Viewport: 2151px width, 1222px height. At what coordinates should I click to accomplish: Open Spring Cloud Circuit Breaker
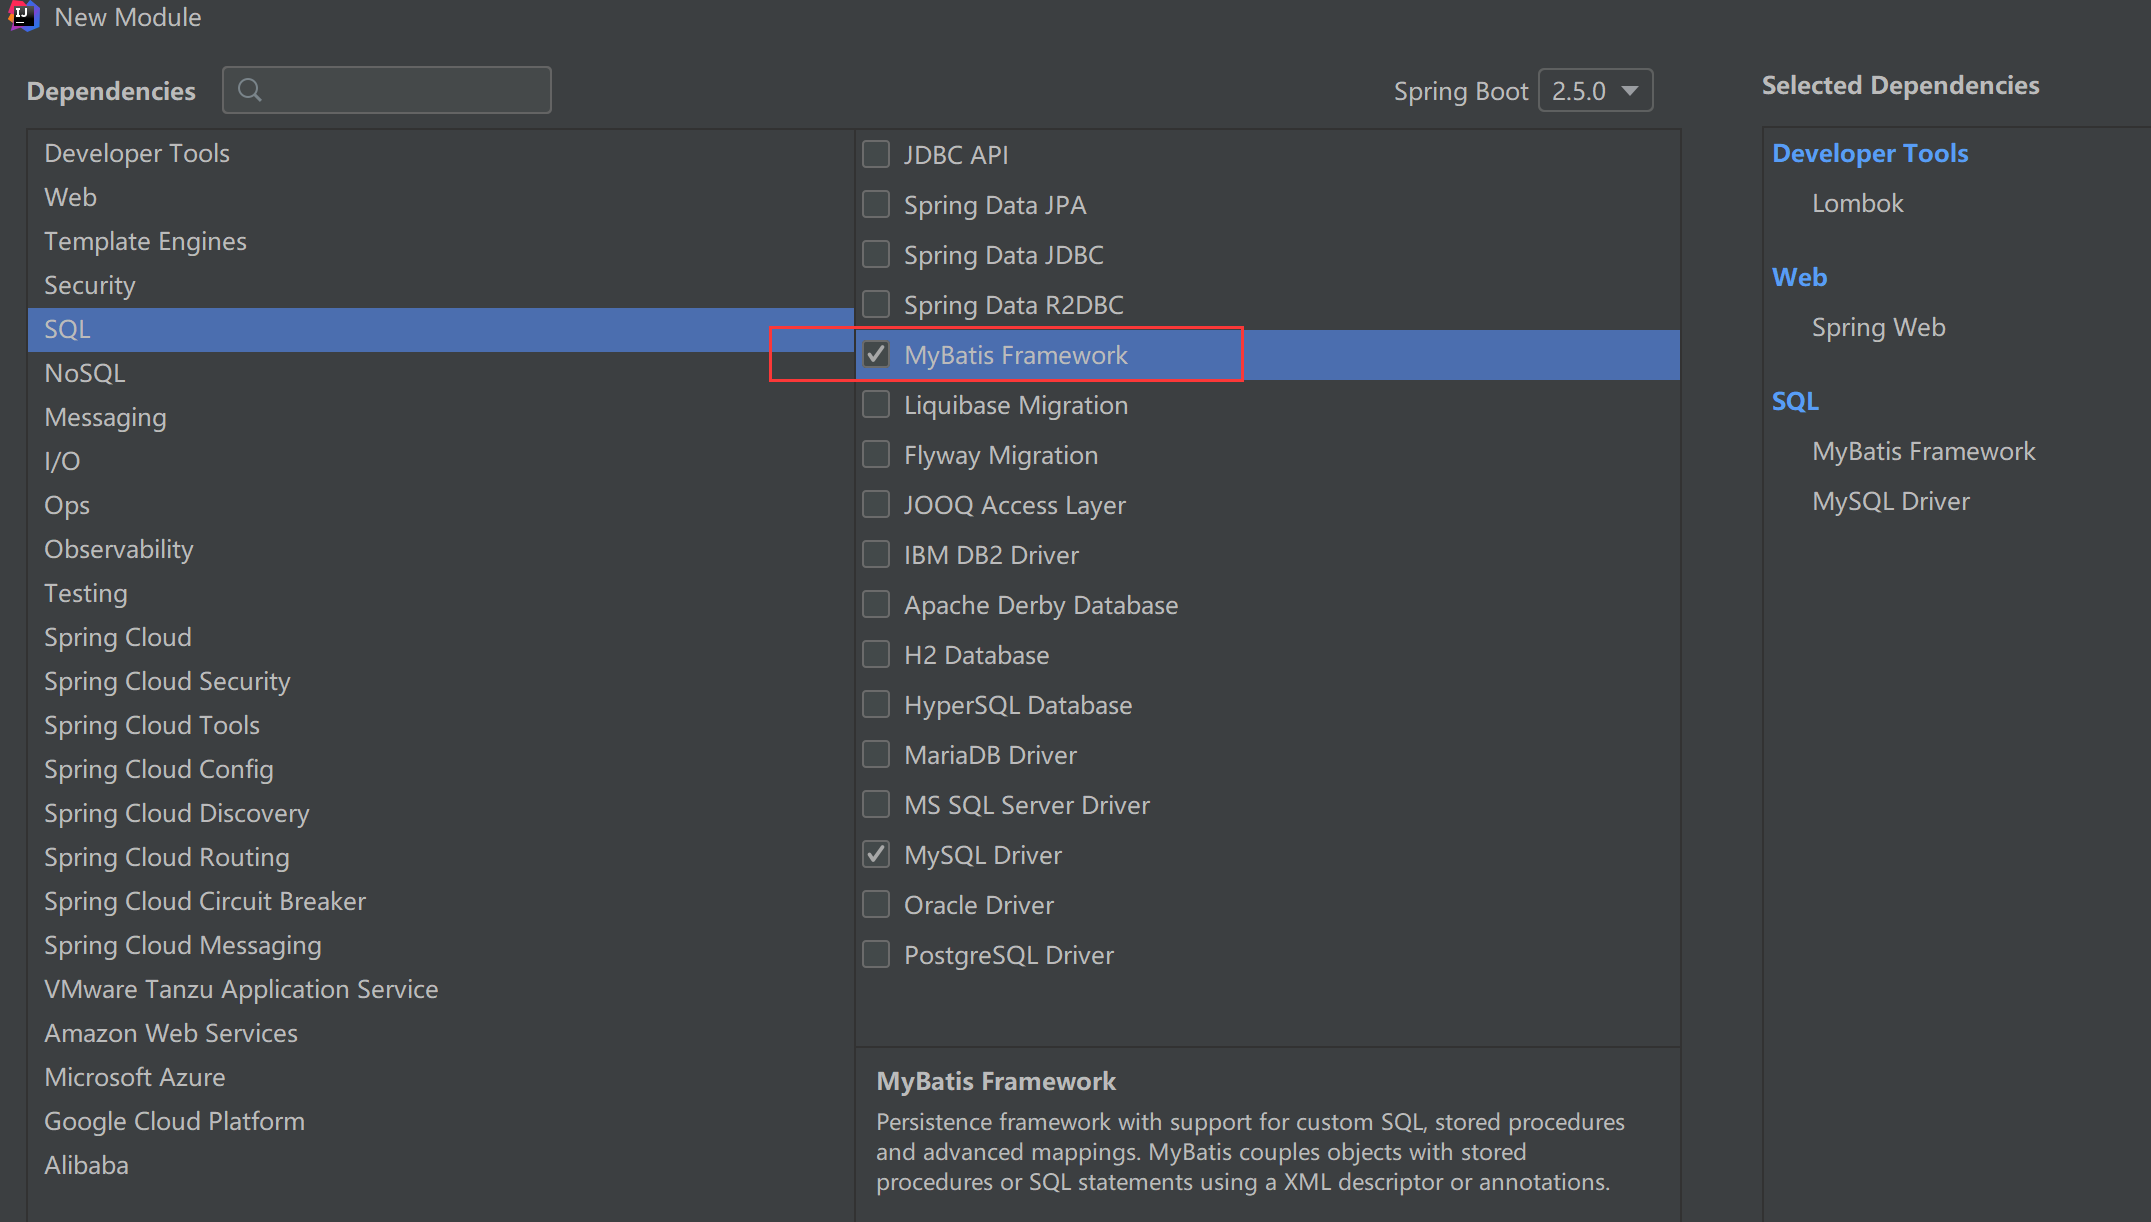point(441,901)
